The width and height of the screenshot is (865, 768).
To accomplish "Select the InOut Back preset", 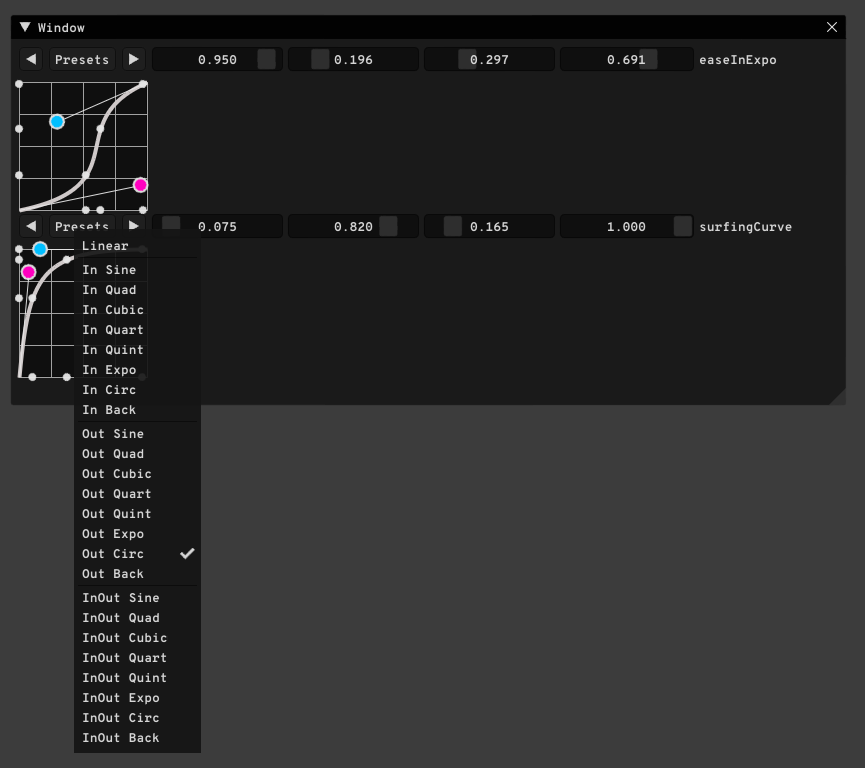I will tap(137, 738).
